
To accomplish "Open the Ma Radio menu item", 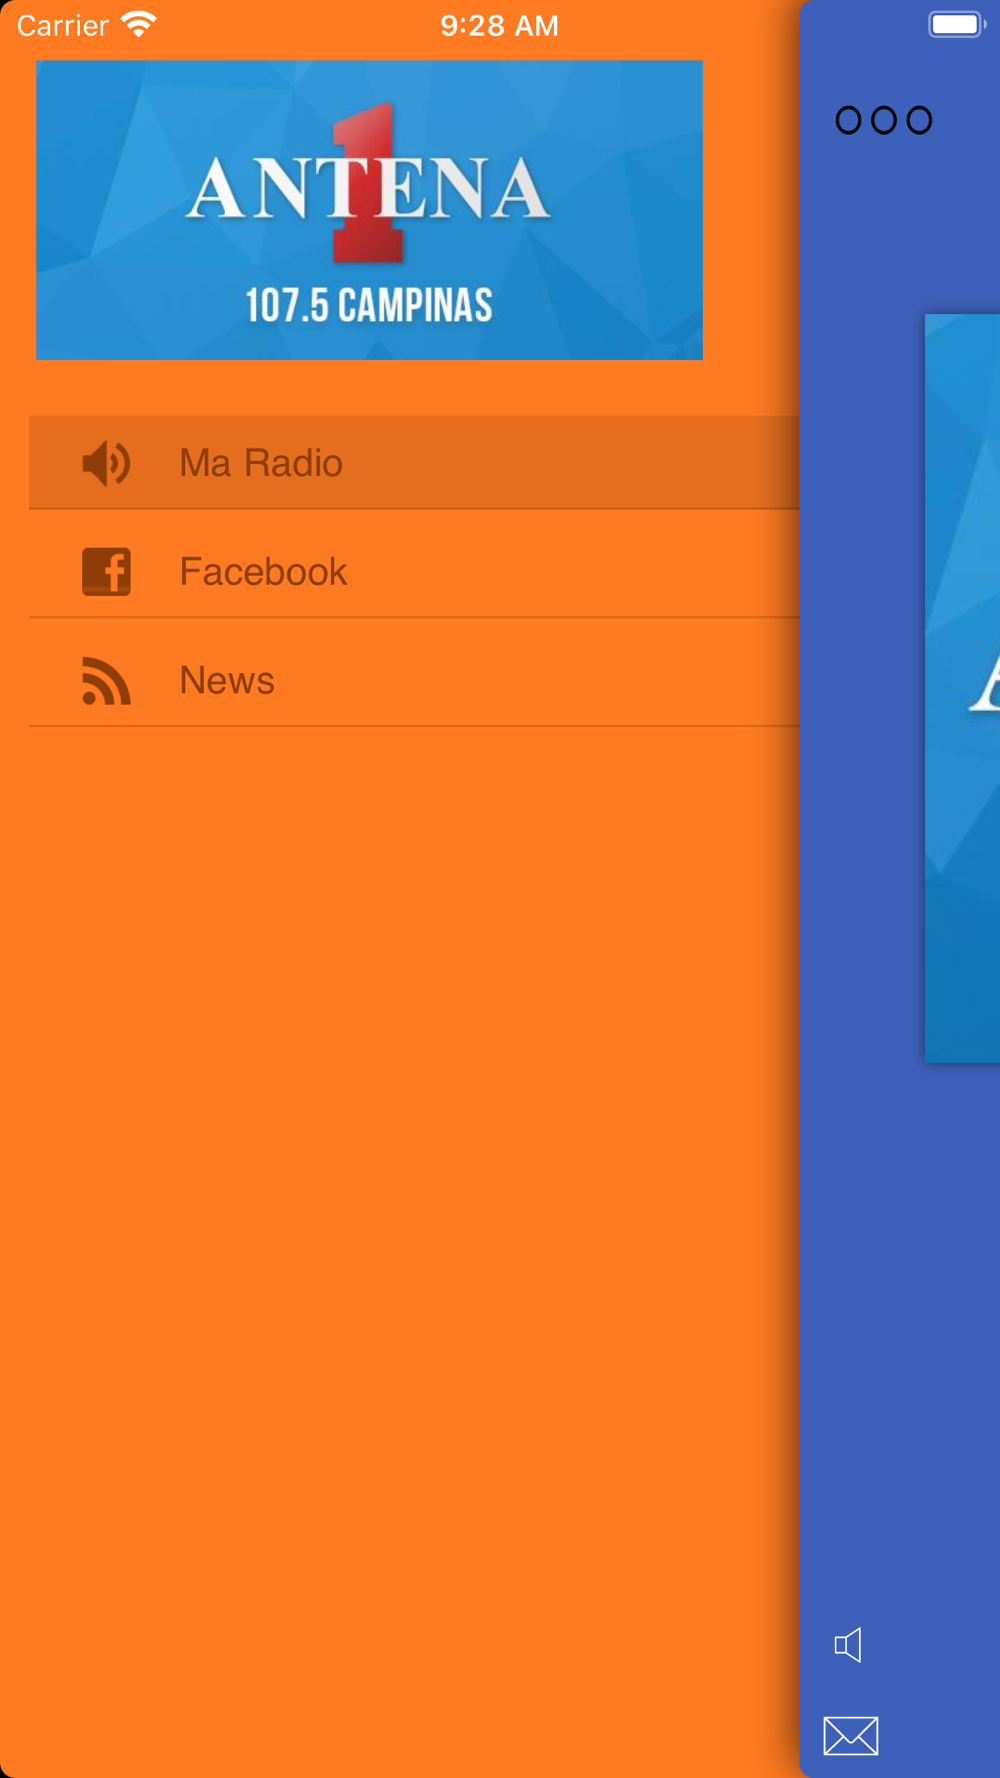I will point(414,463).
